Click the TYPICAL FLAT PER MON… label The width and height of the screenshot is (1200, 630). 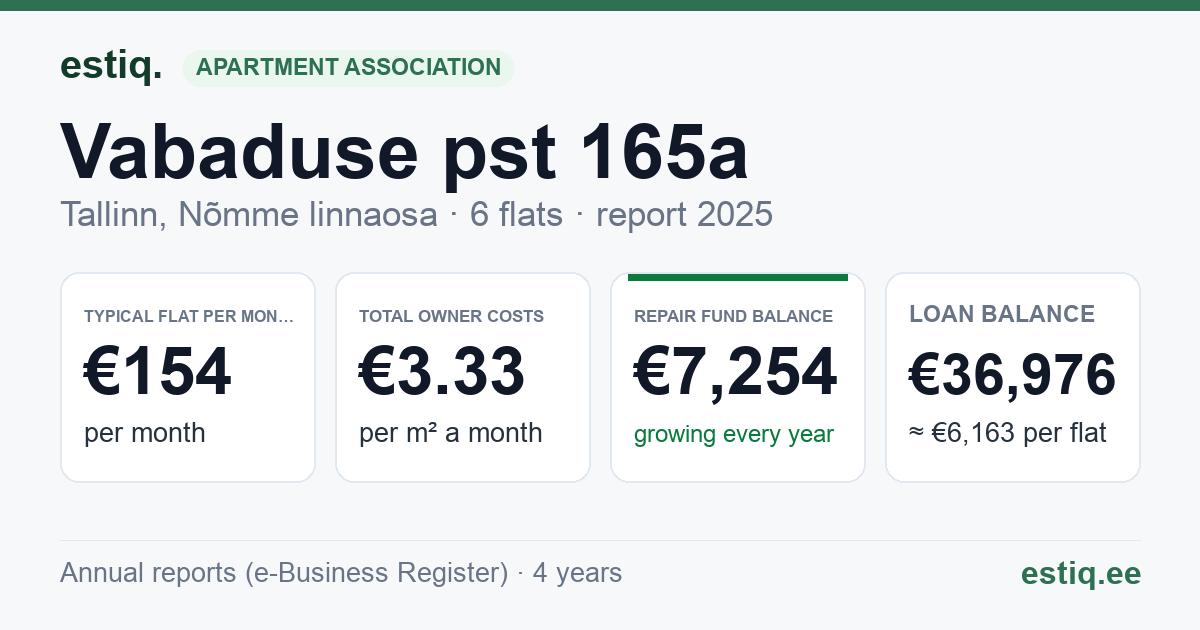click(189, 316)
